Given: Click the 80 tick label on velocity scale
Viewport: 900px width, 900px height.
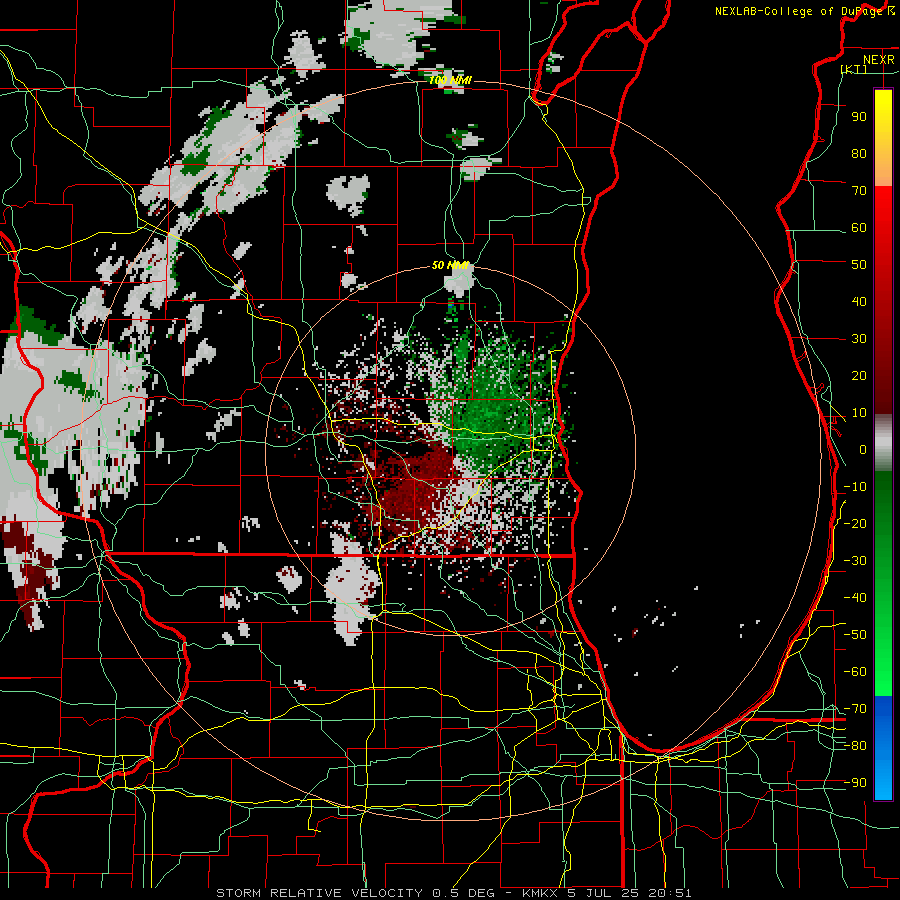Looking at the screenshot, I should [x=859, y=153].
